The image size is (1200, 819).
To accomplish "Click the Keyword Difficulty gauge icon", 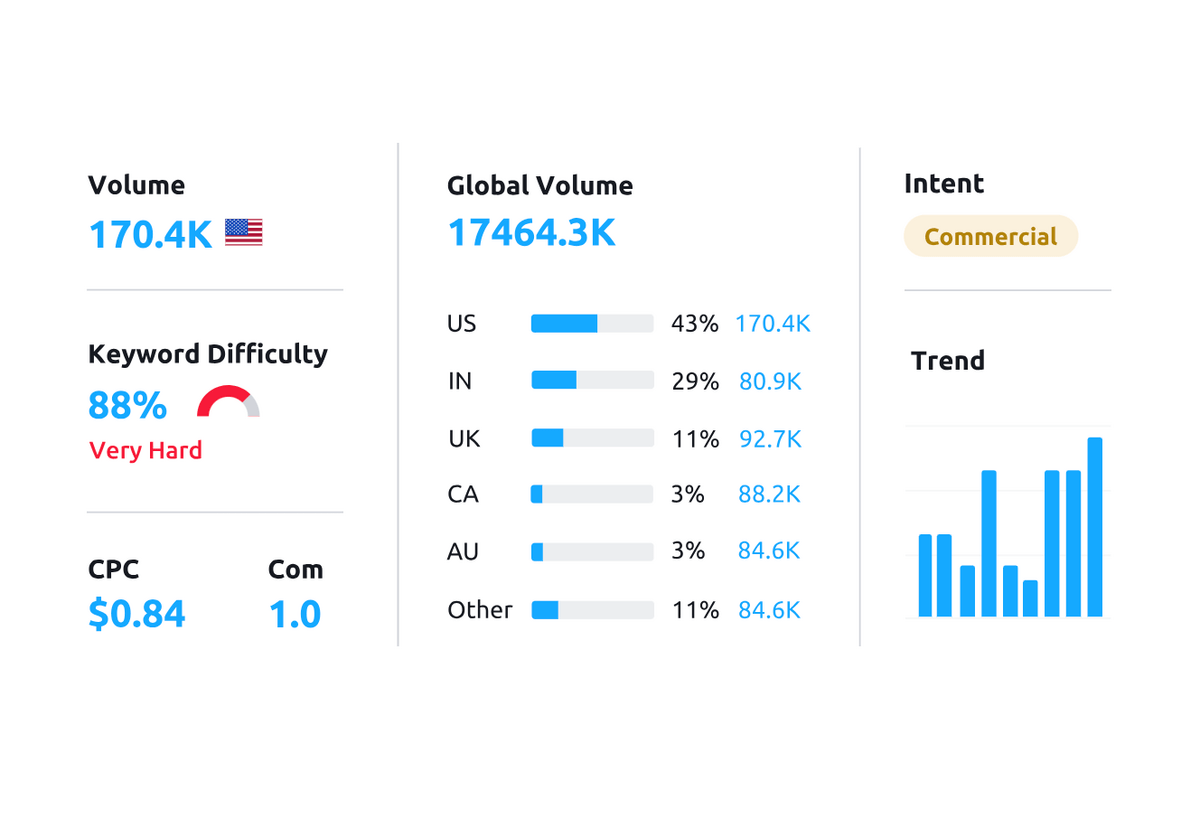I will coord(228,402).
